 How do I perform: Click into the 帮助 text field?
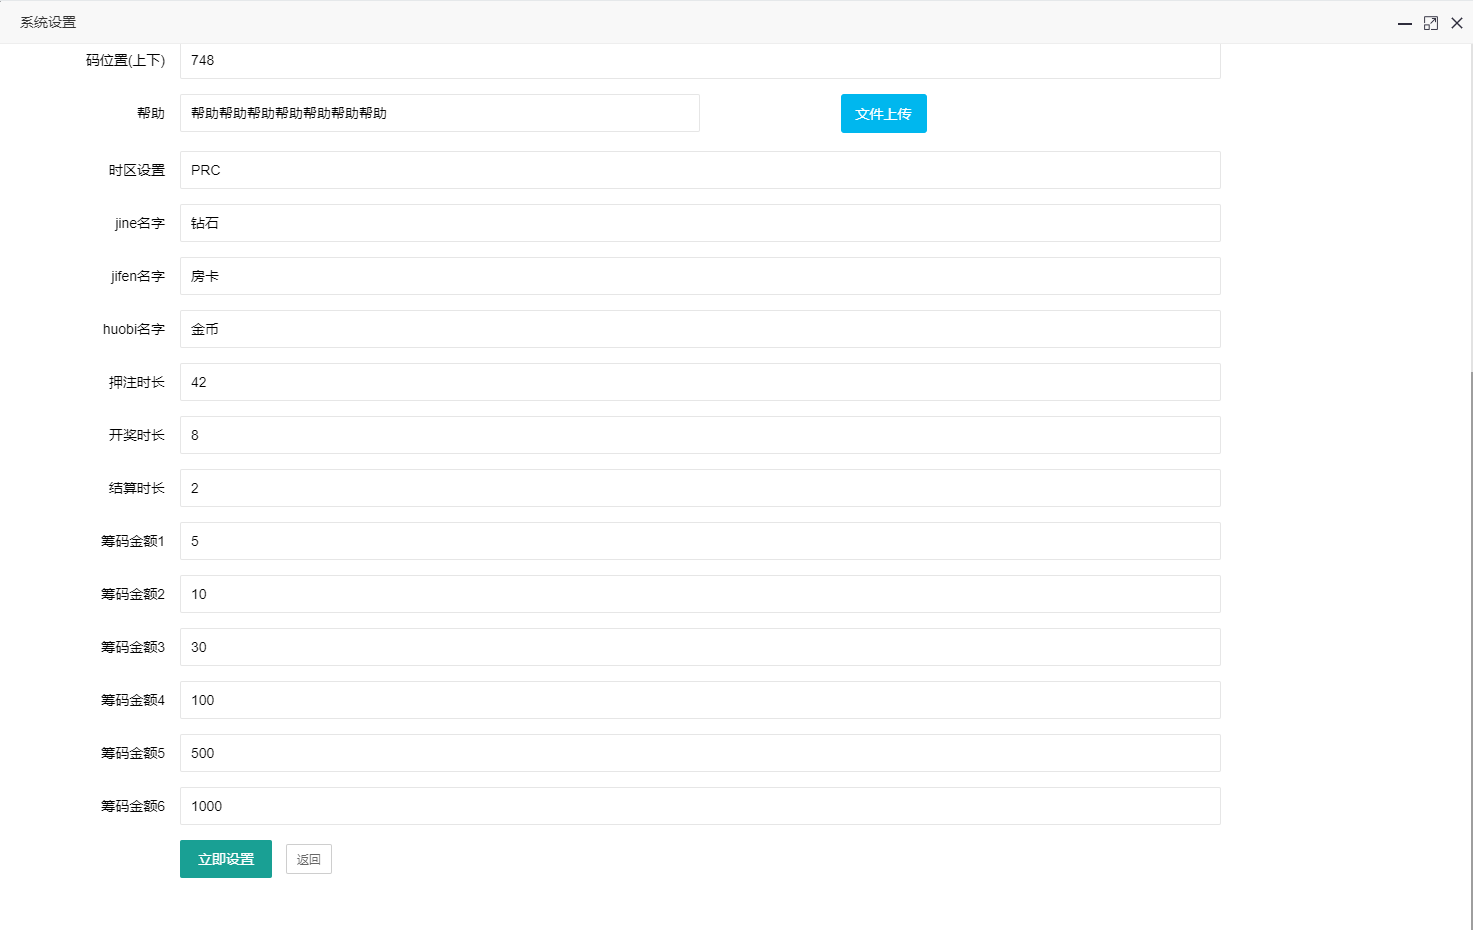439,113
